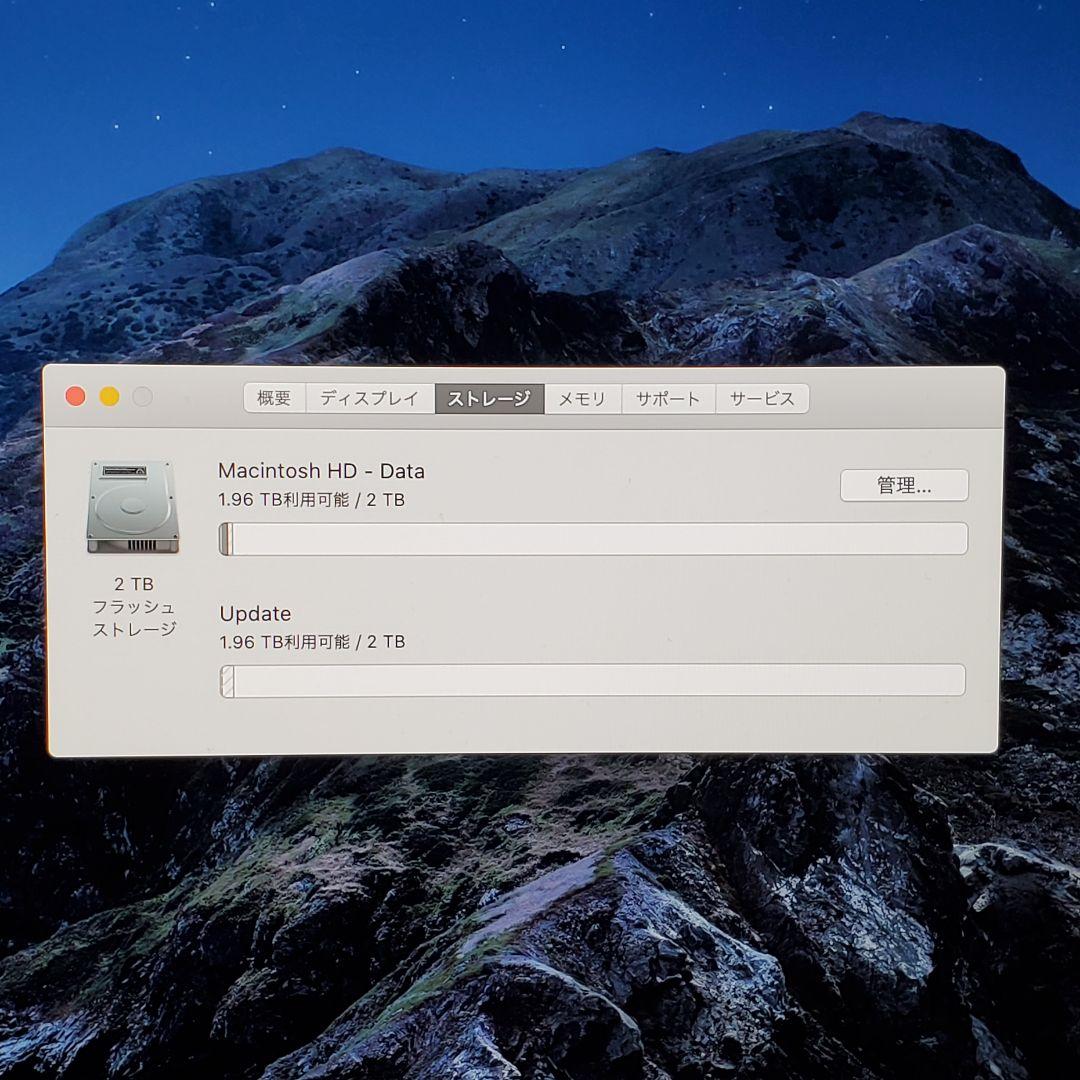Click the used-space segment of the Data bar
The width and height of the screenshot is (1080, 1080).
click(x=224, y=539)
